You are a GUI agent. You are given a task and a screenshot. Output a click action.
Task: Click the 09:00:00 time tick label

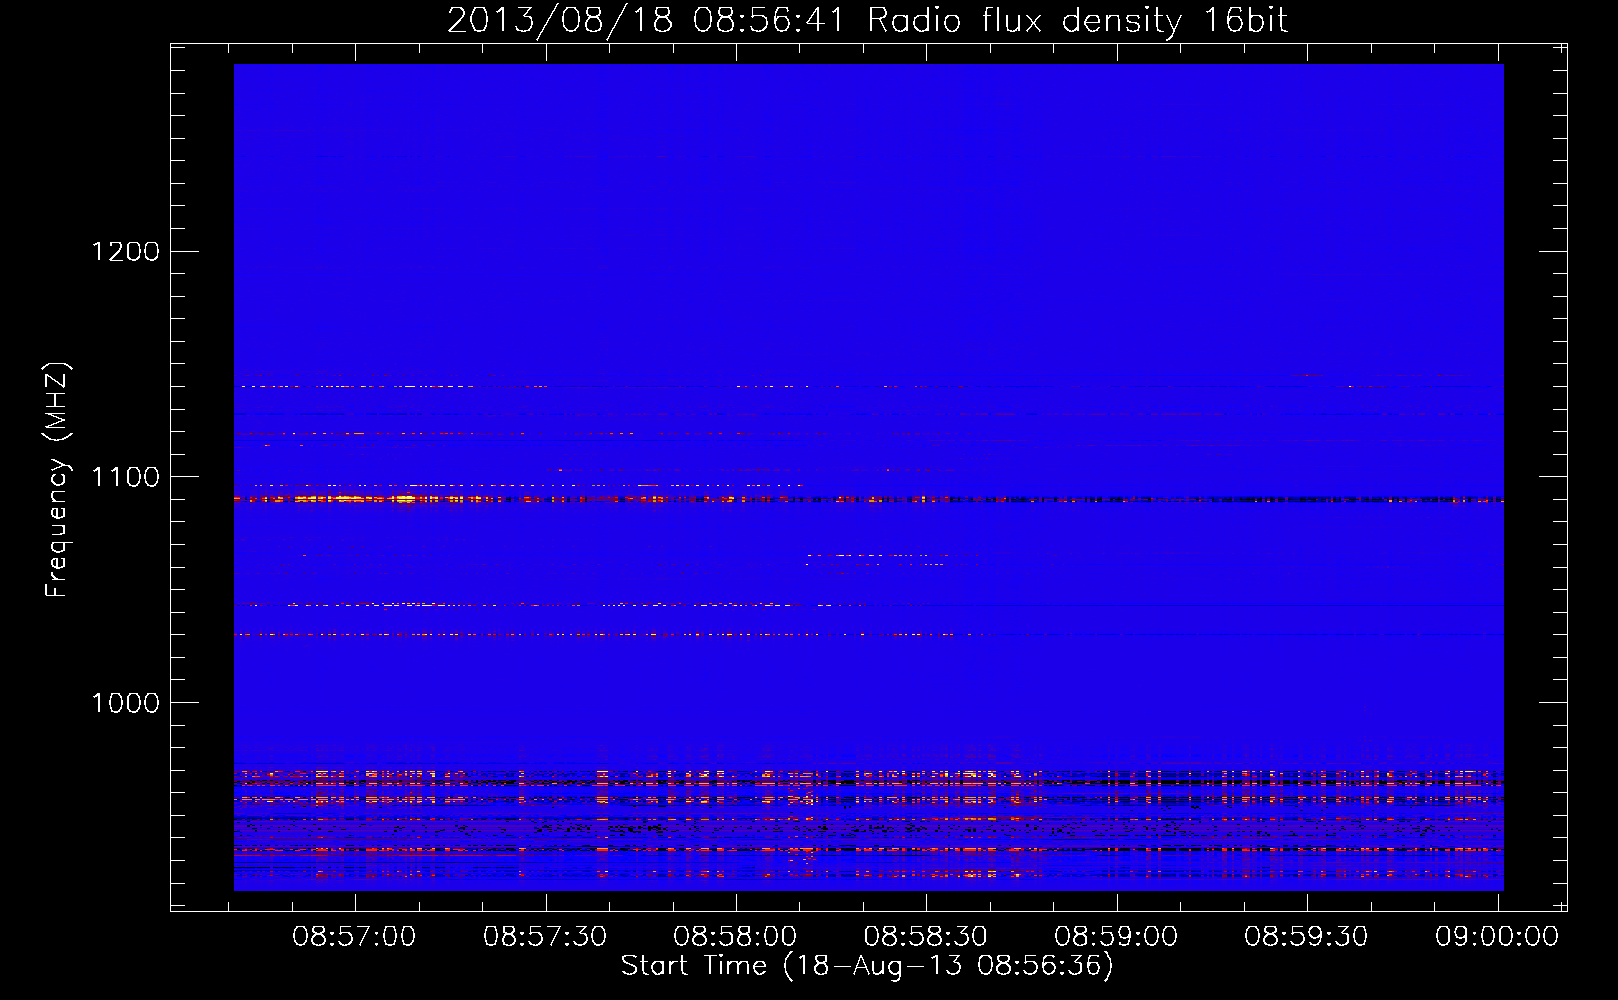[1497, 937]
